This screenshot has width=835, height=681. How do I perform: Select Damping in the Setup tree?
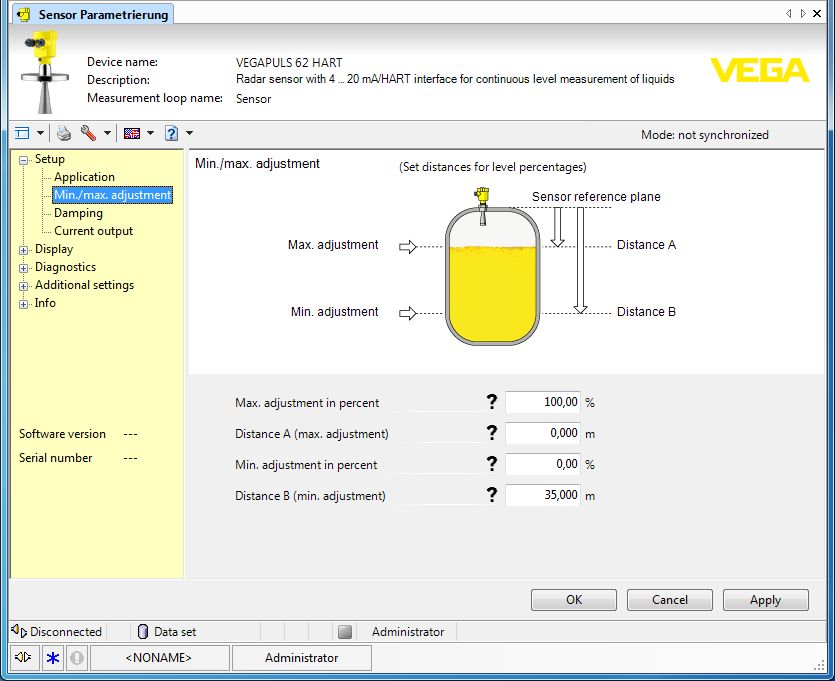78,213
